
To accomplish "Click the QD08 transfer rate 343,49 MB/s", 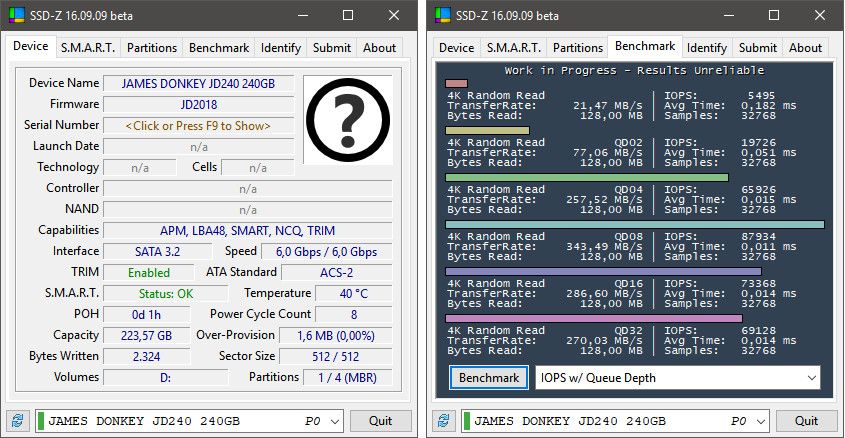I will (604, 247).
